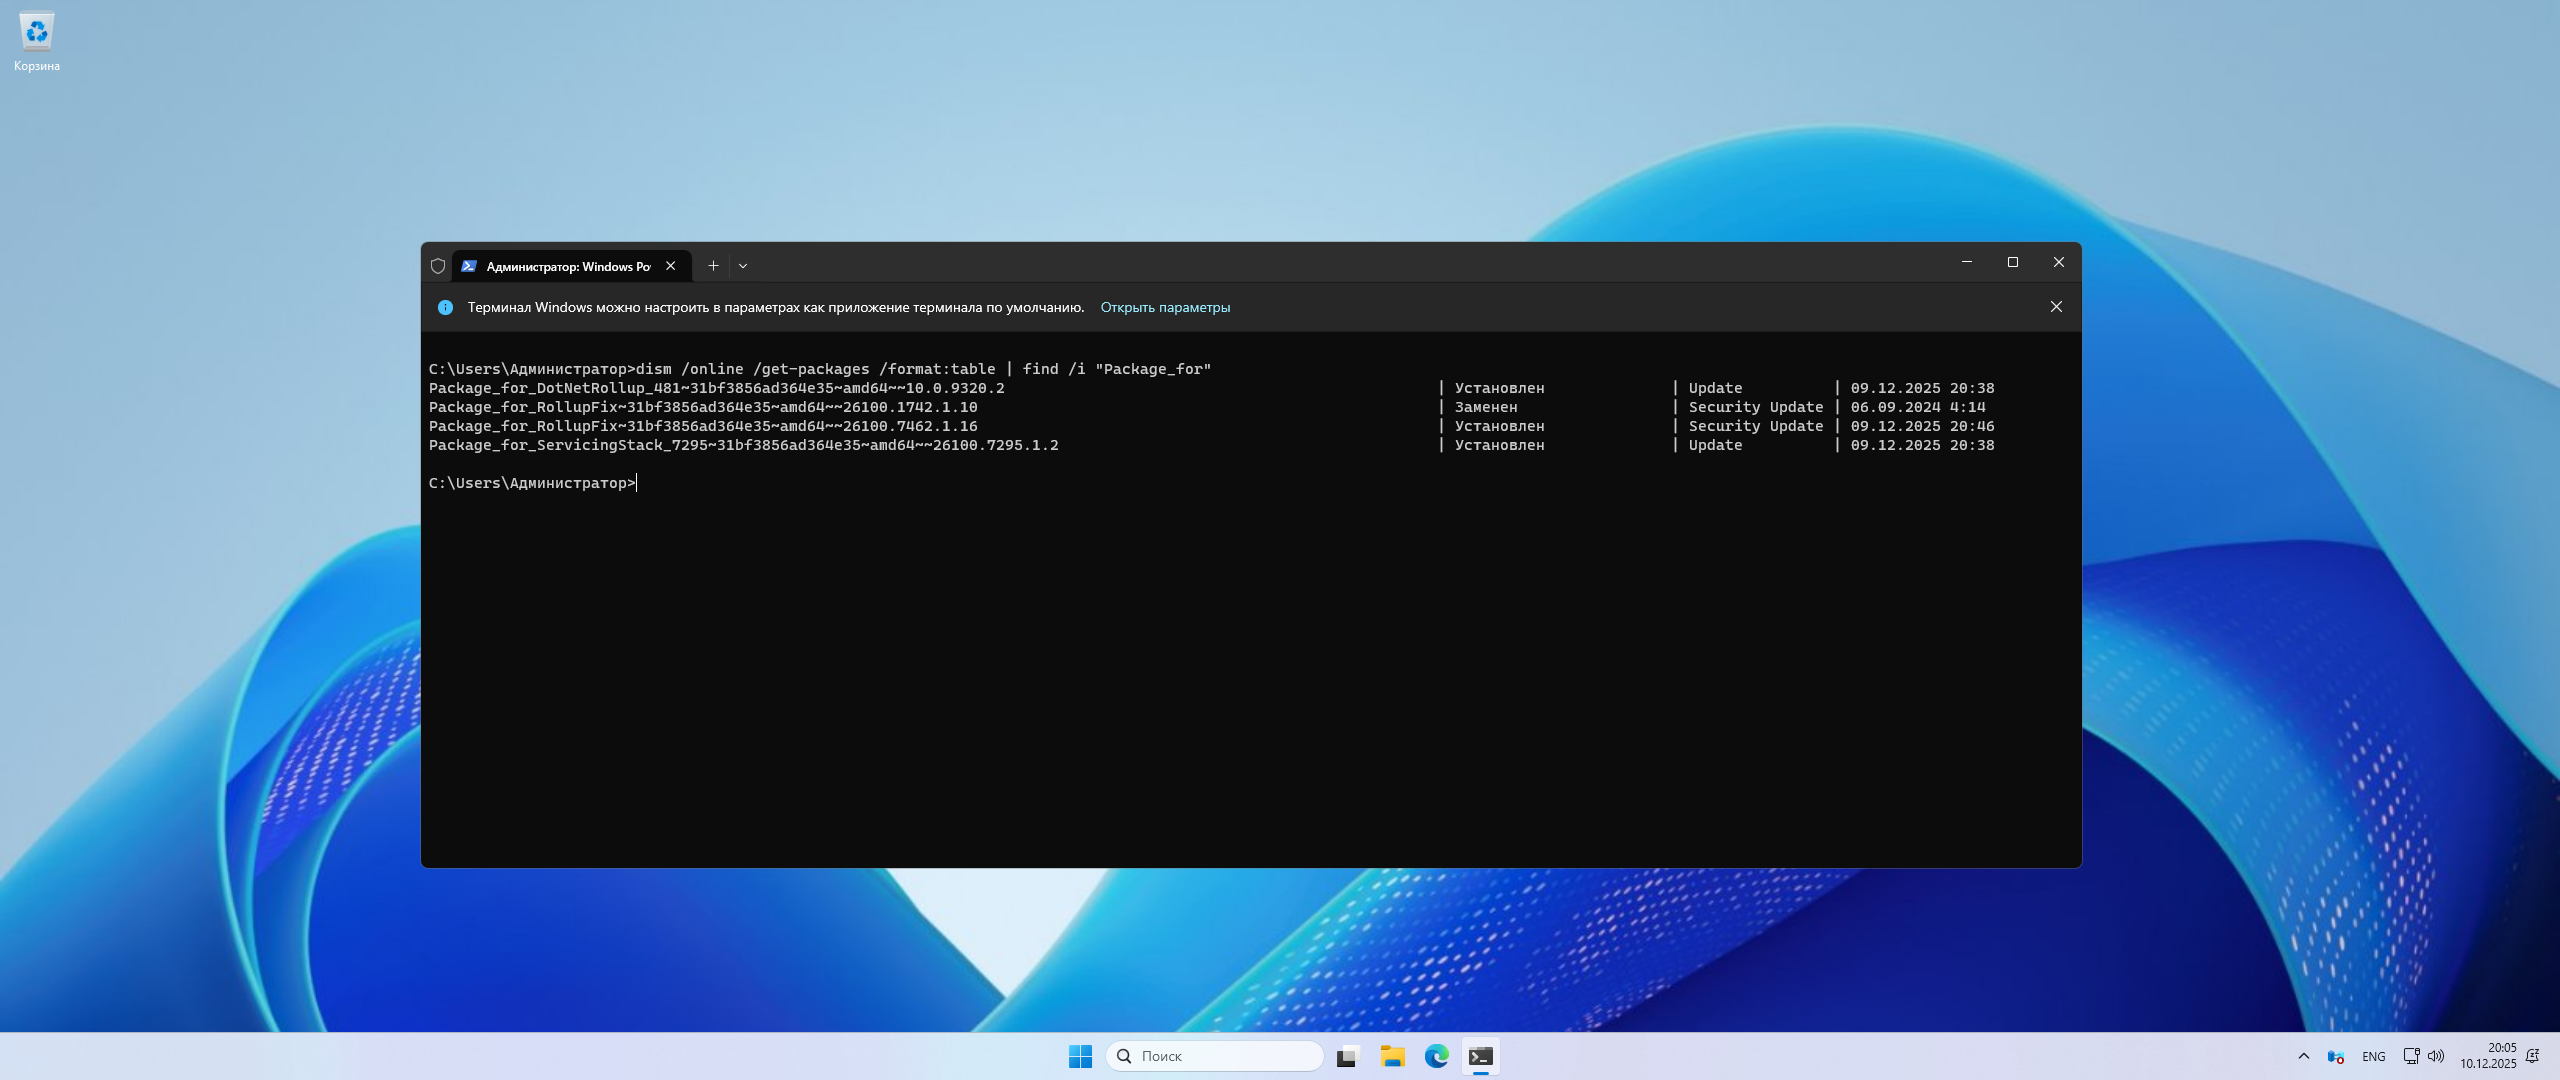Maximize the terminal window
This screenshot has height=1080, width=2560.
pyautogui.click(x=2013, y=262)
